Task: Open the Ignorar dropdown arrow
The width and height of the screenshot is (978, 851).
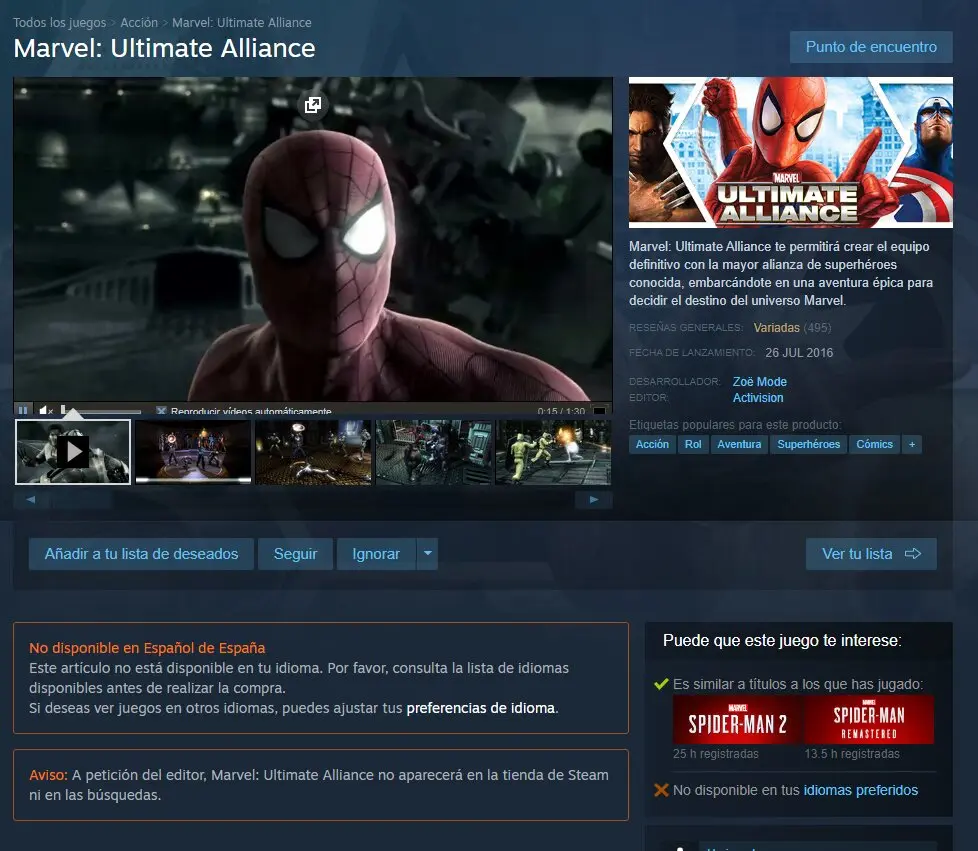Action: click(427, 554)
